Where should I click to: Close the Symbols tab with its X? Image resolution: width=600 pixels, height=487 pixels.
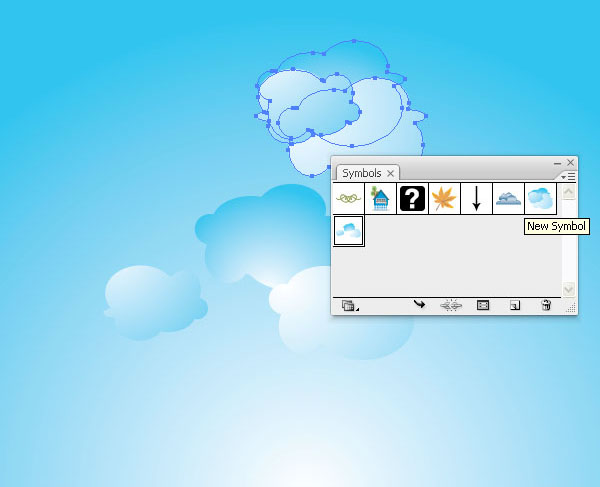point(390,174)
